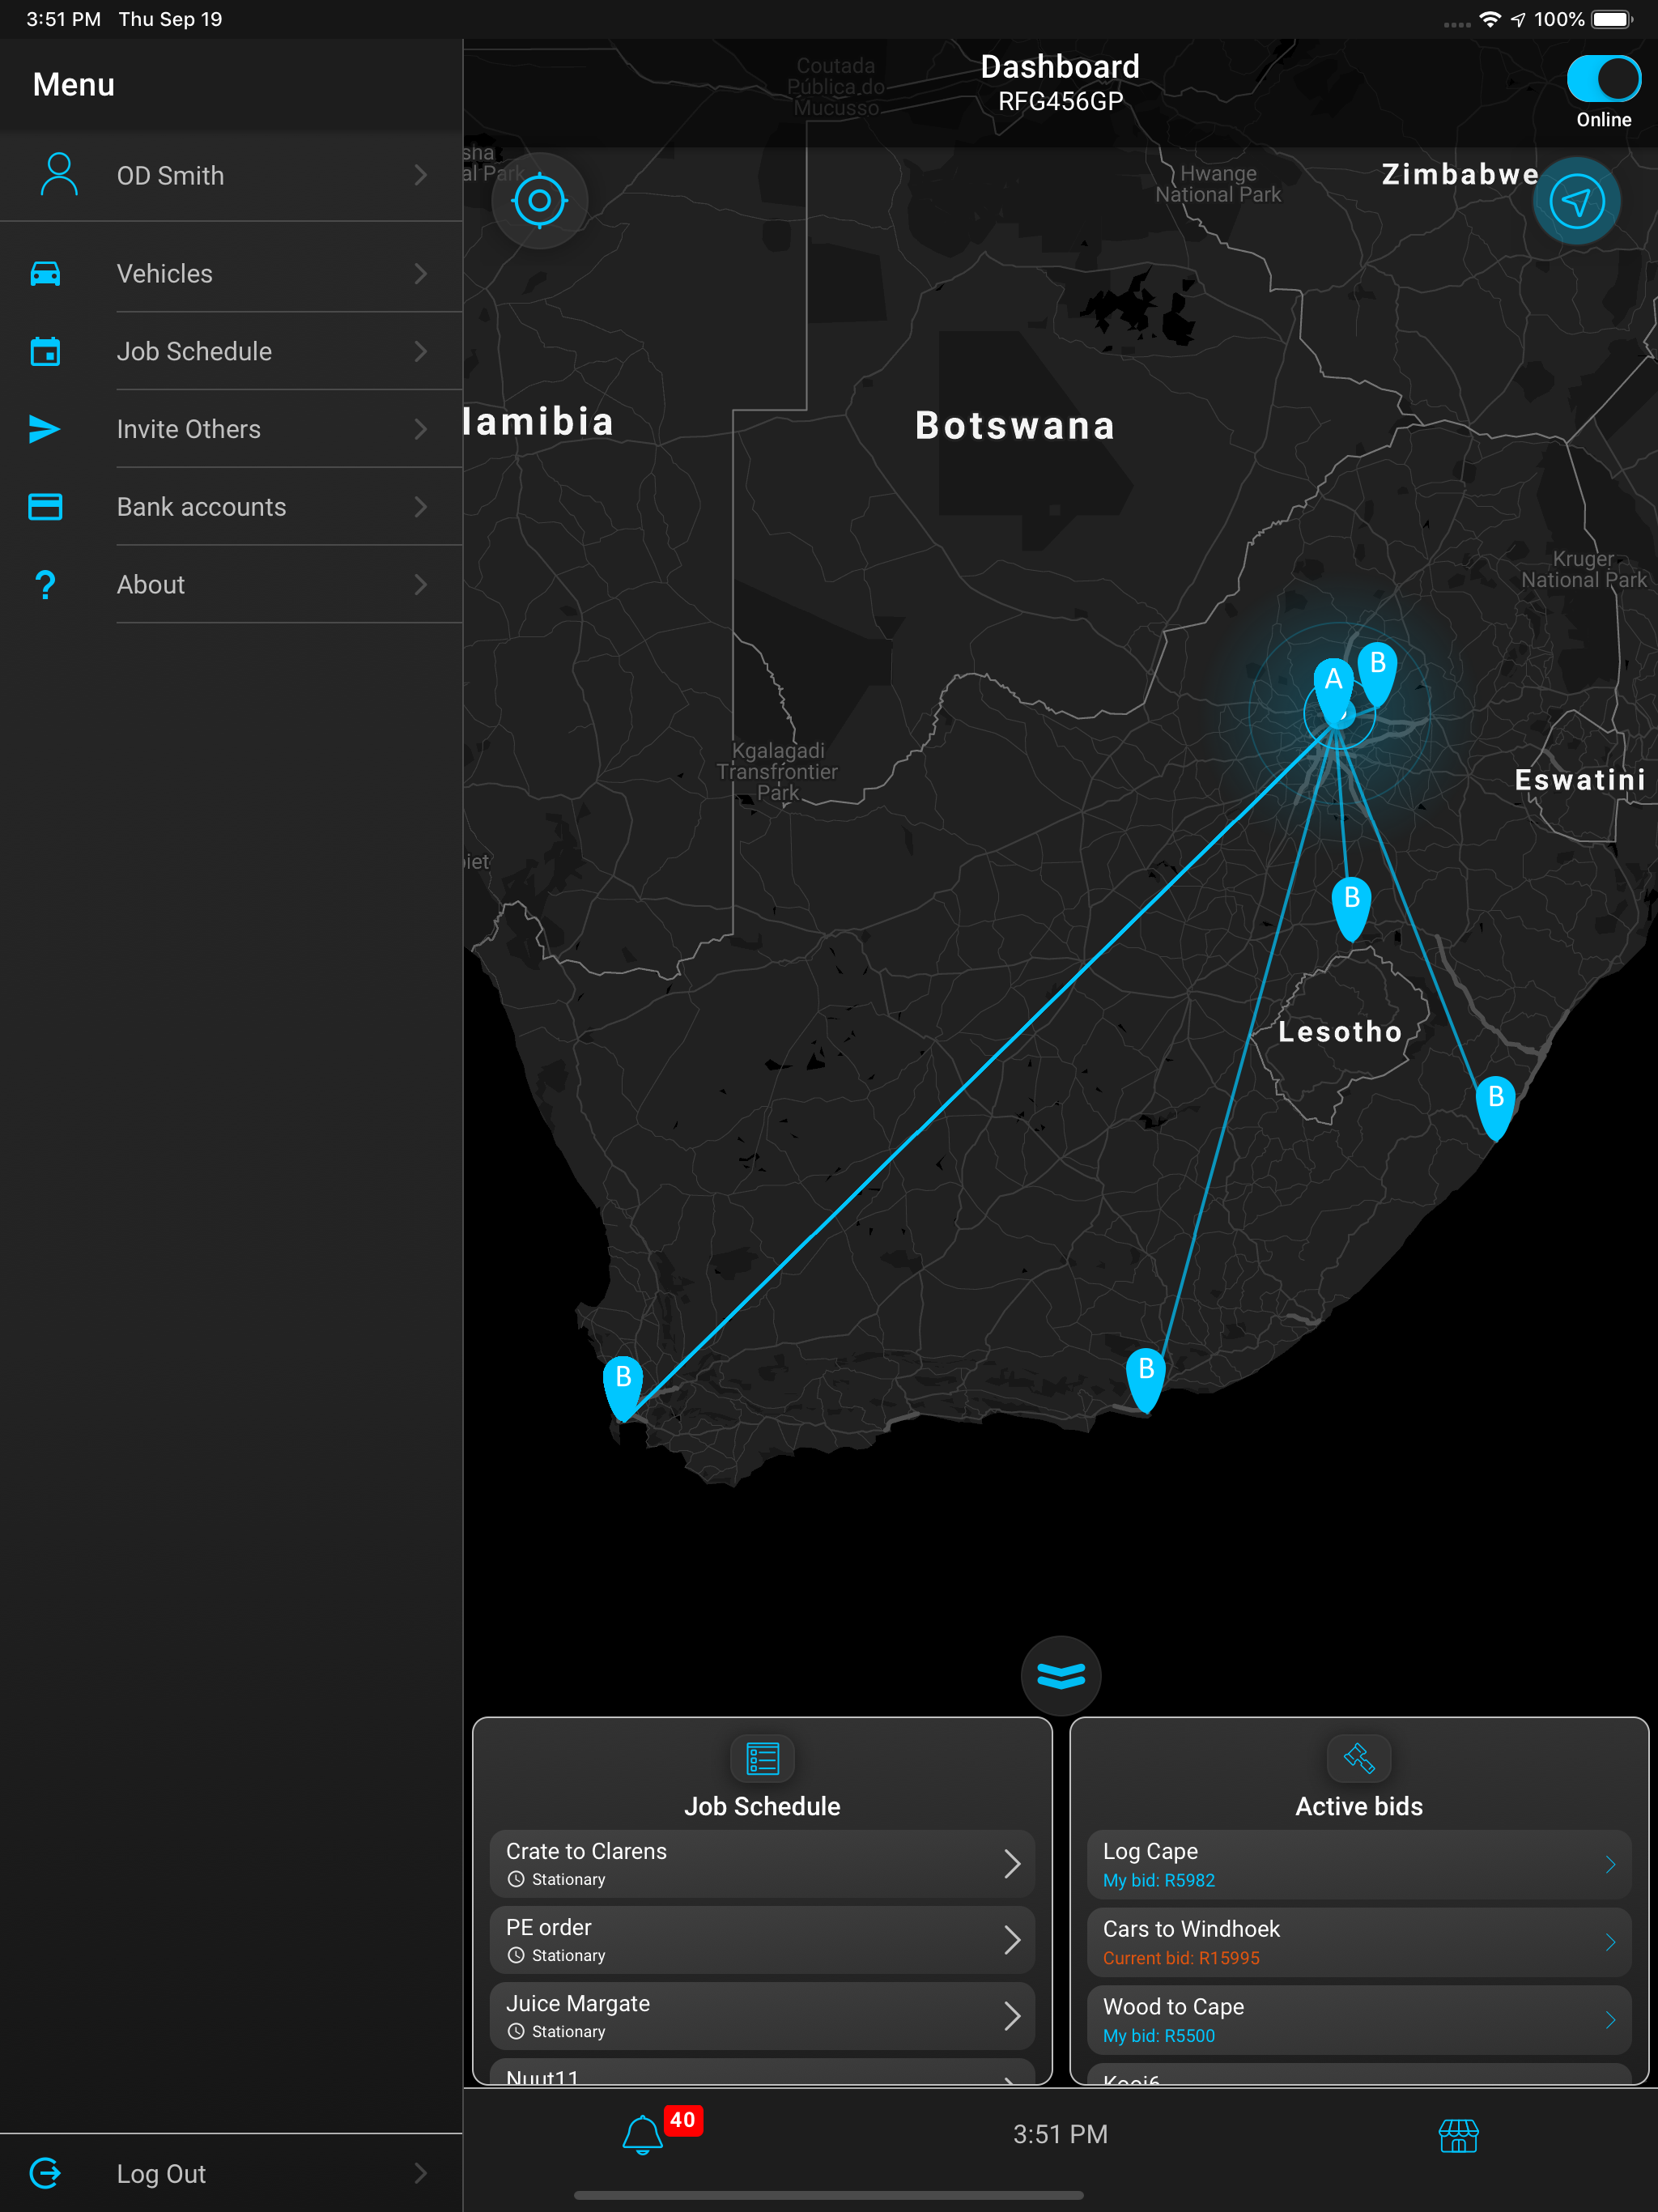Select B pin near Cape Town
1658x2212 pixels.
[622, 1388]
